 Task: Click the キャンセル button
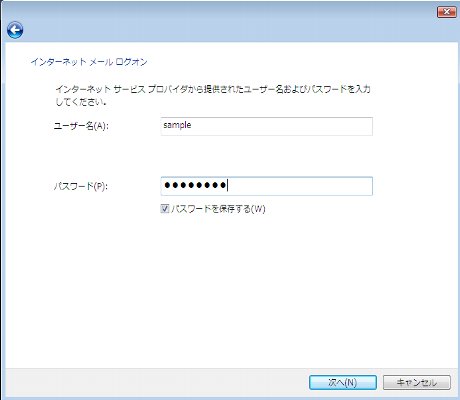pos(417,382)
